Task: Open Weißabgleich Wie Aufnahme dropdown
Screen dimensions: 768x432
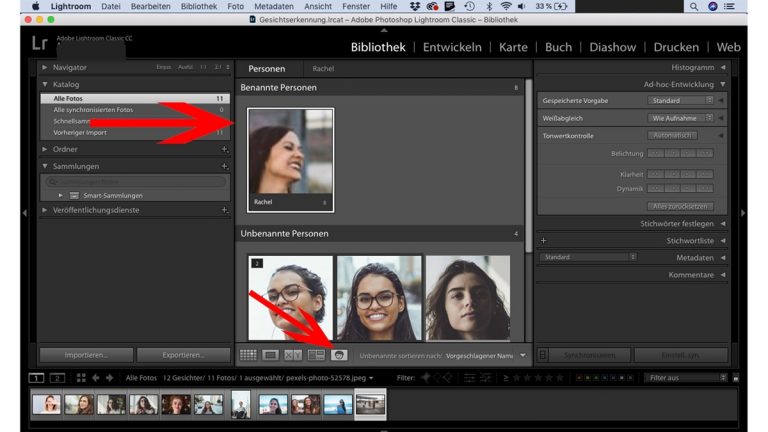Action: click(680, 118)
